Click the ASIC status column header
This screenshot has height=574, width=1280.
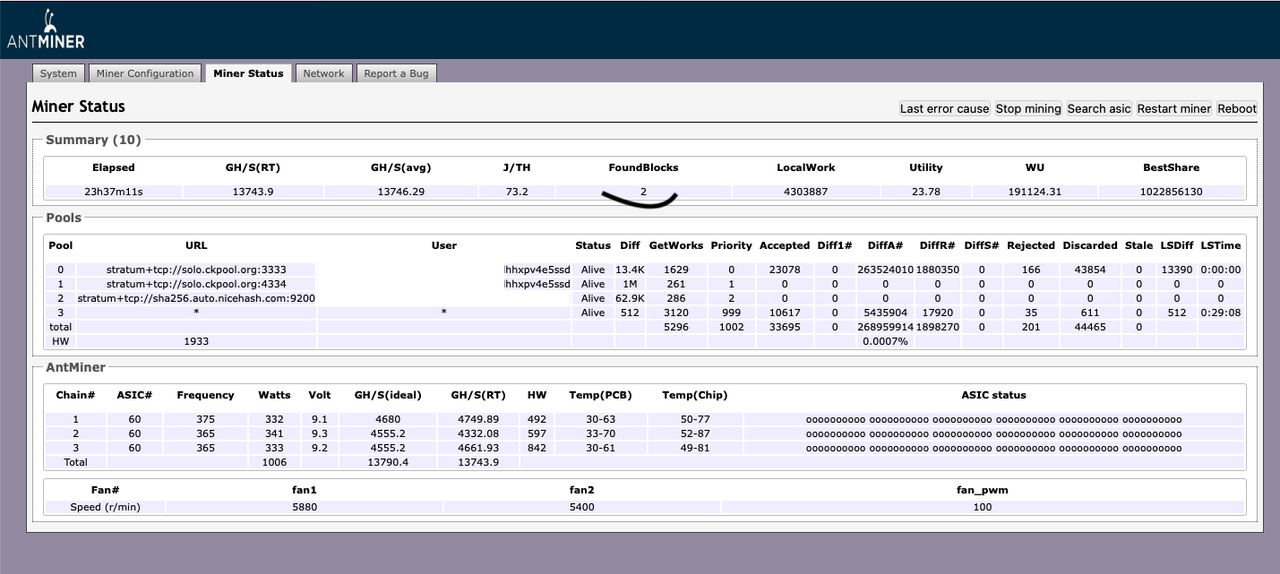click(x=994, y=395)
